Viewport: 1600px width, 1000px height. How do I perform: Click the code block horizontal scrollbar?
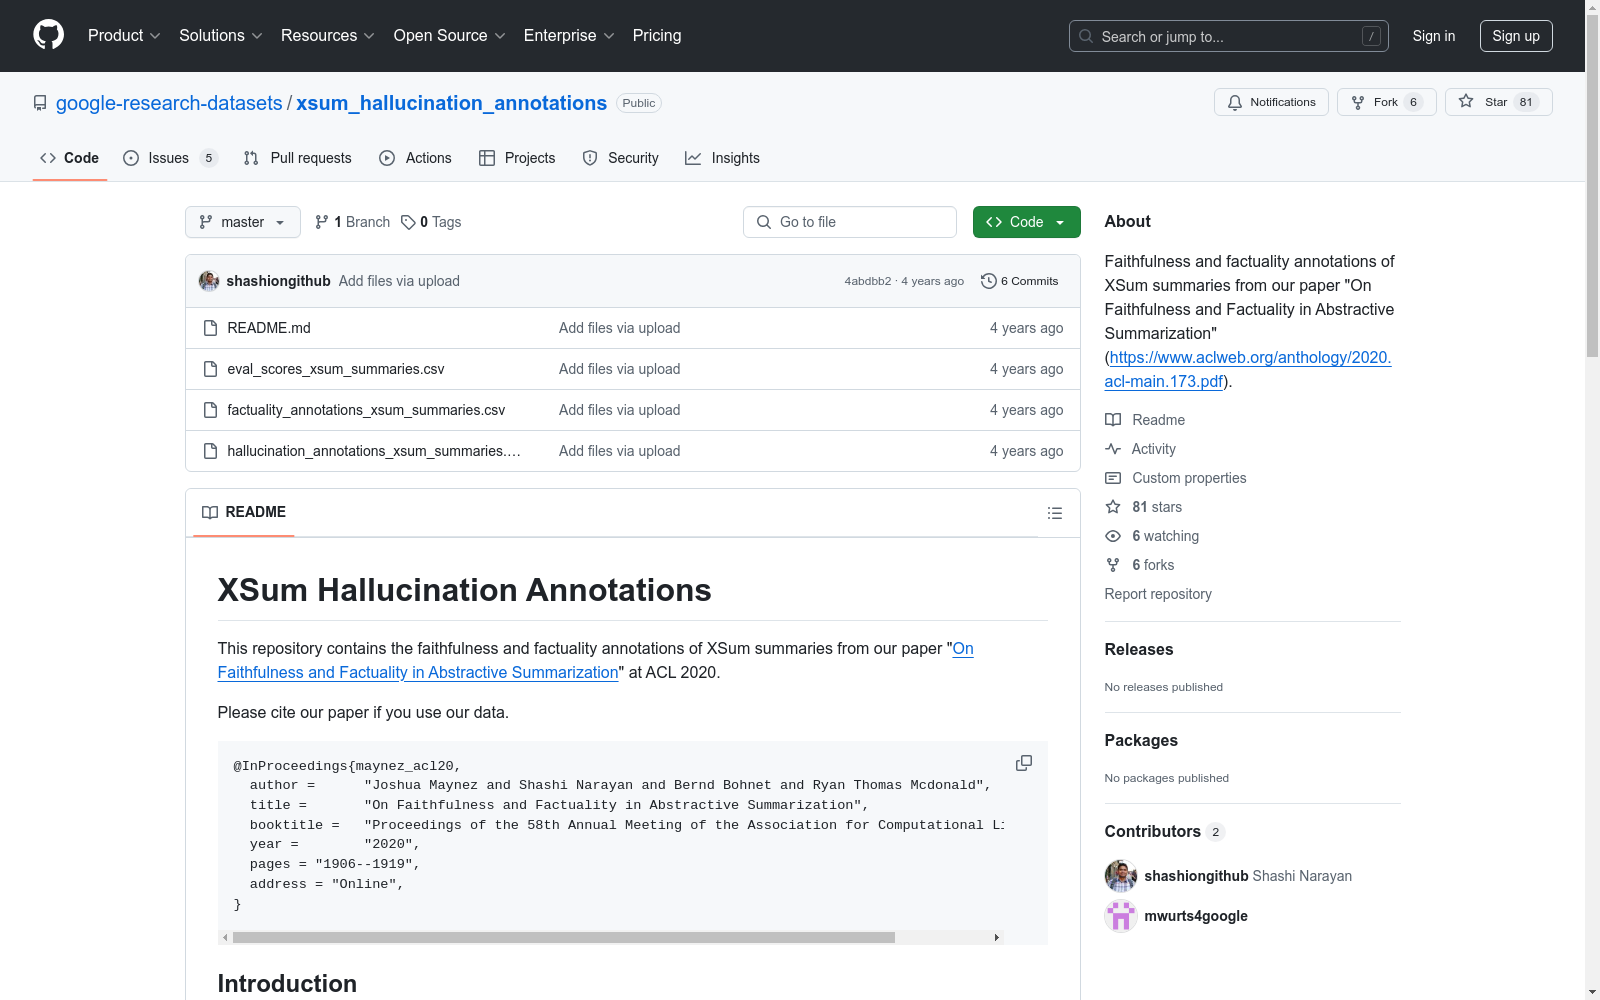click(564, 937)
